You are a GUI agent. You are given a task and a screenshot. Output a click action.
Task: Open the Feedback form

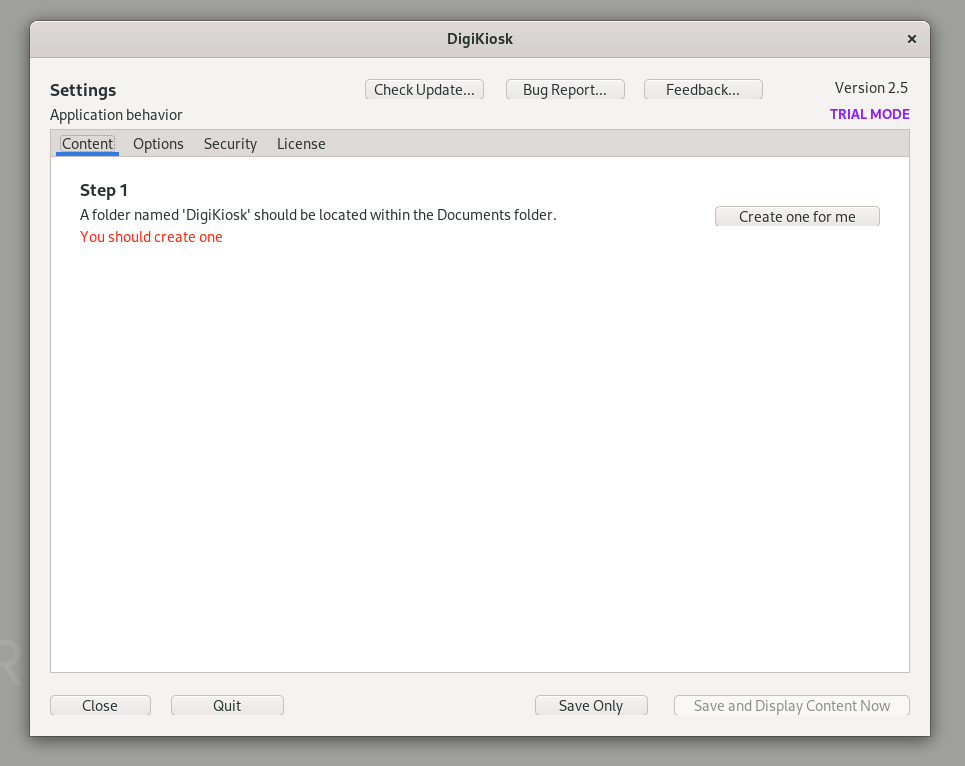703,90
